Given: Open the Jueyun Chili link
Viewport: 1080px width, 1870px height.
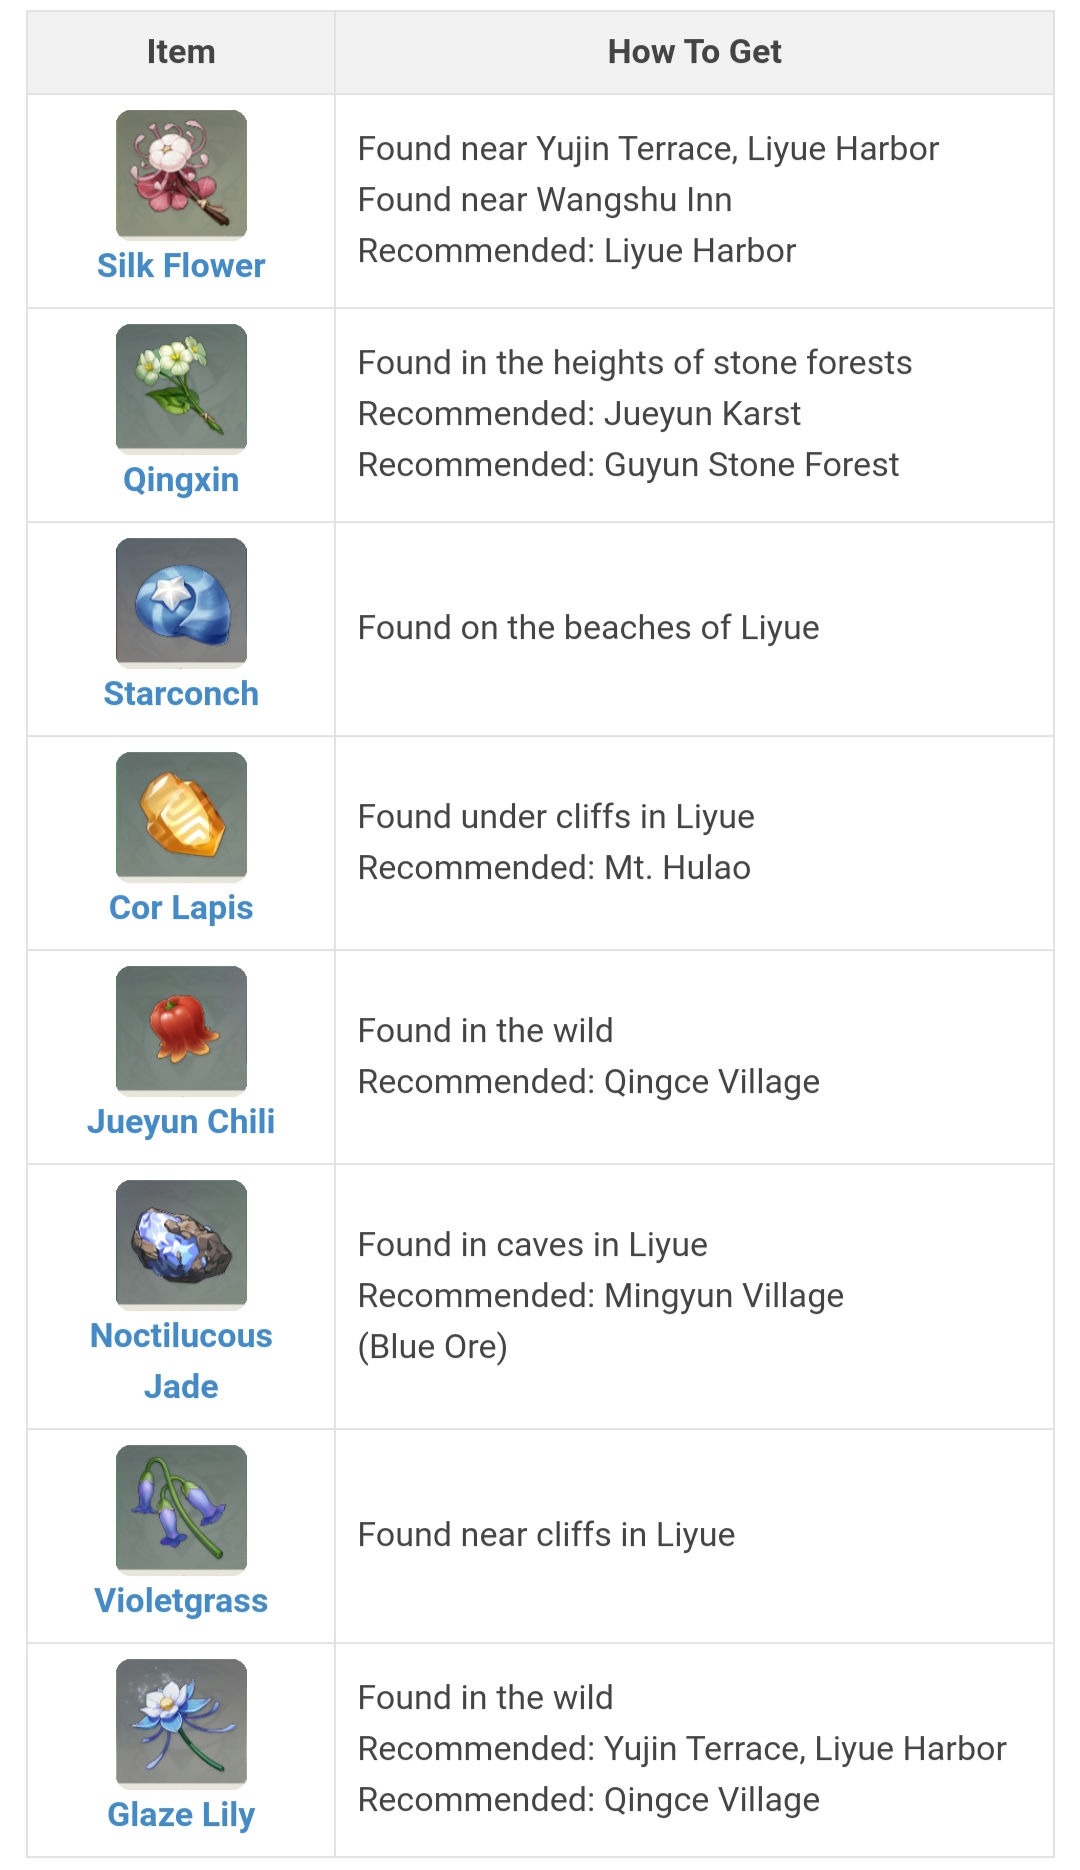Looking at the screenshot, I should pos(181,1122).
